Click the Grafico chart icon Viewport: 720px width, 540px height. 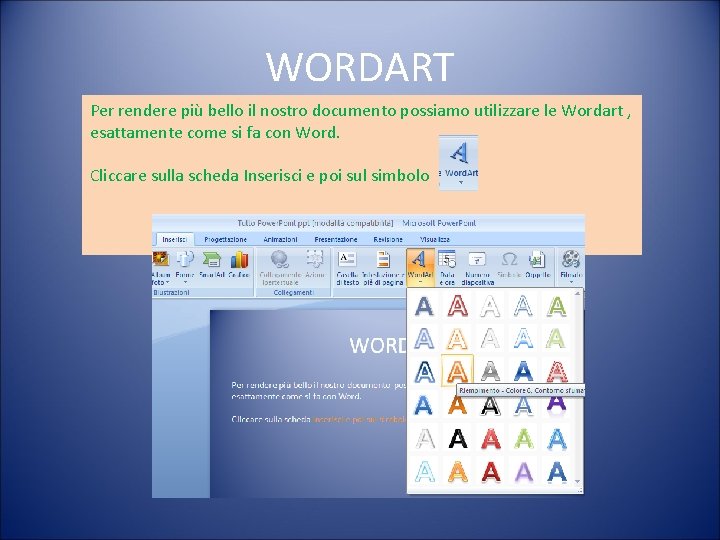pos(239,266)
